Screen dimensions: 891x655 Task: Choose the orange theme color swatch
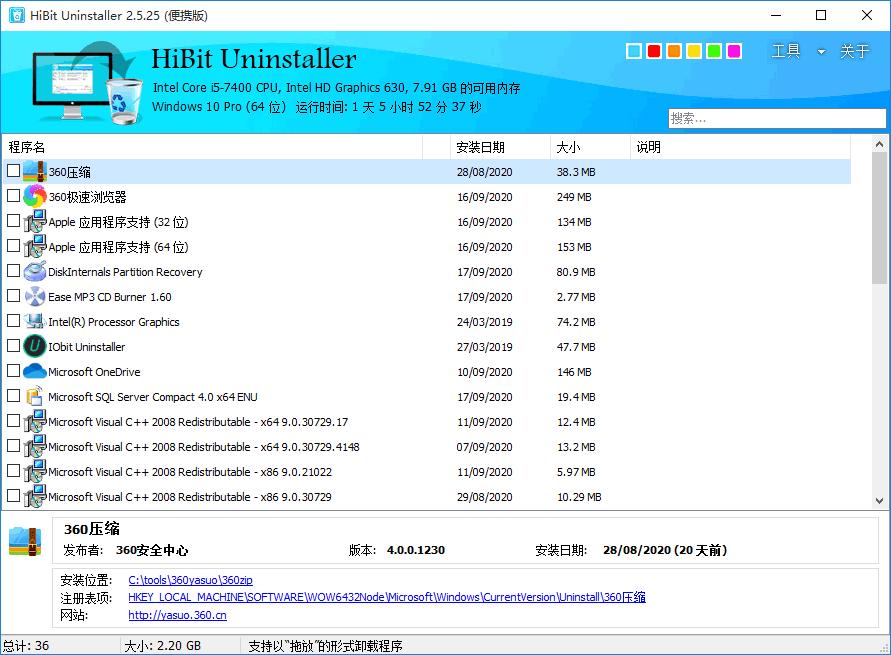coord(674,51)
